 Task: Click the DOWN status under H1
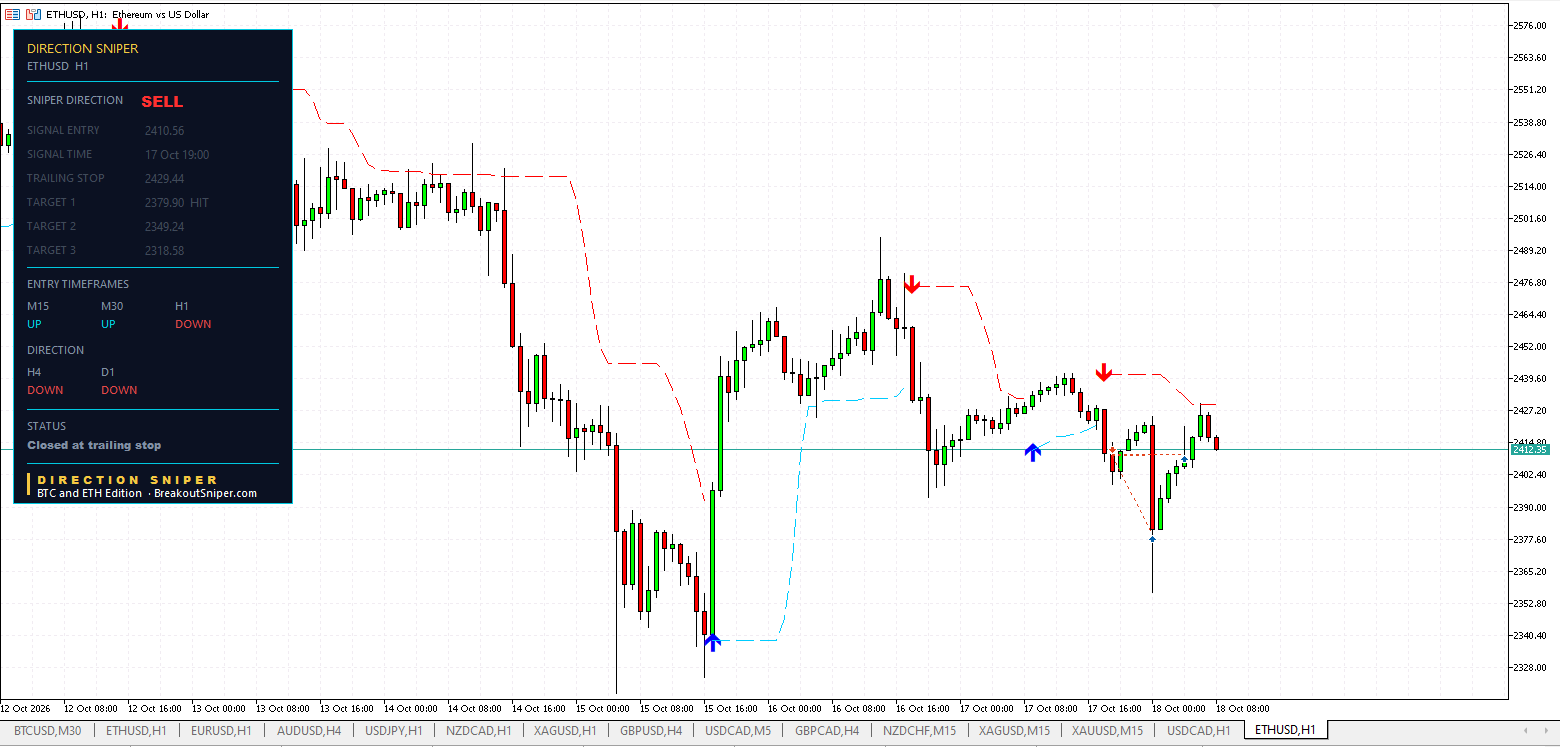tap(193, 324)
